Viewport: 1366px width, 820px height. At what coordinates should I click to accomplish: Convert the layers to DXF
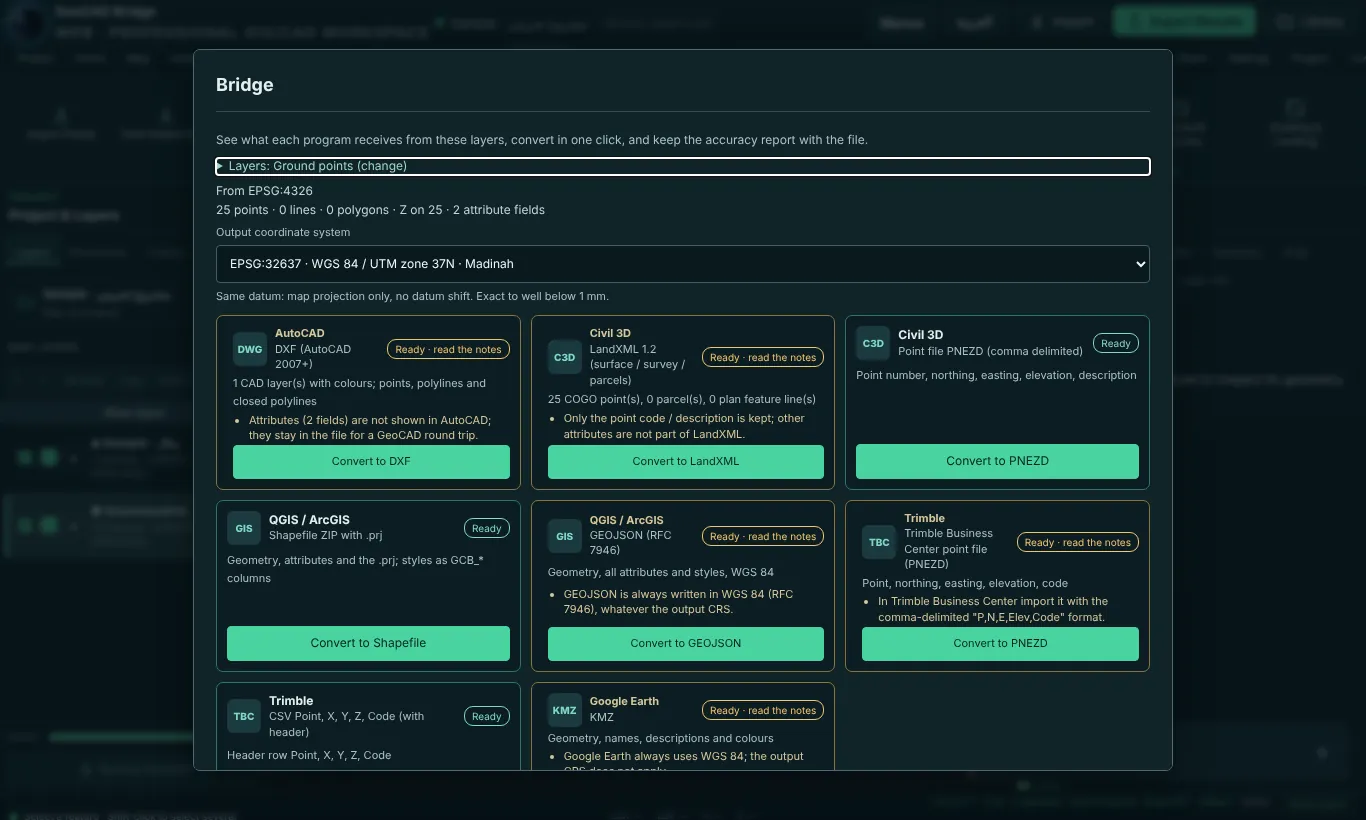click(371, 462)
